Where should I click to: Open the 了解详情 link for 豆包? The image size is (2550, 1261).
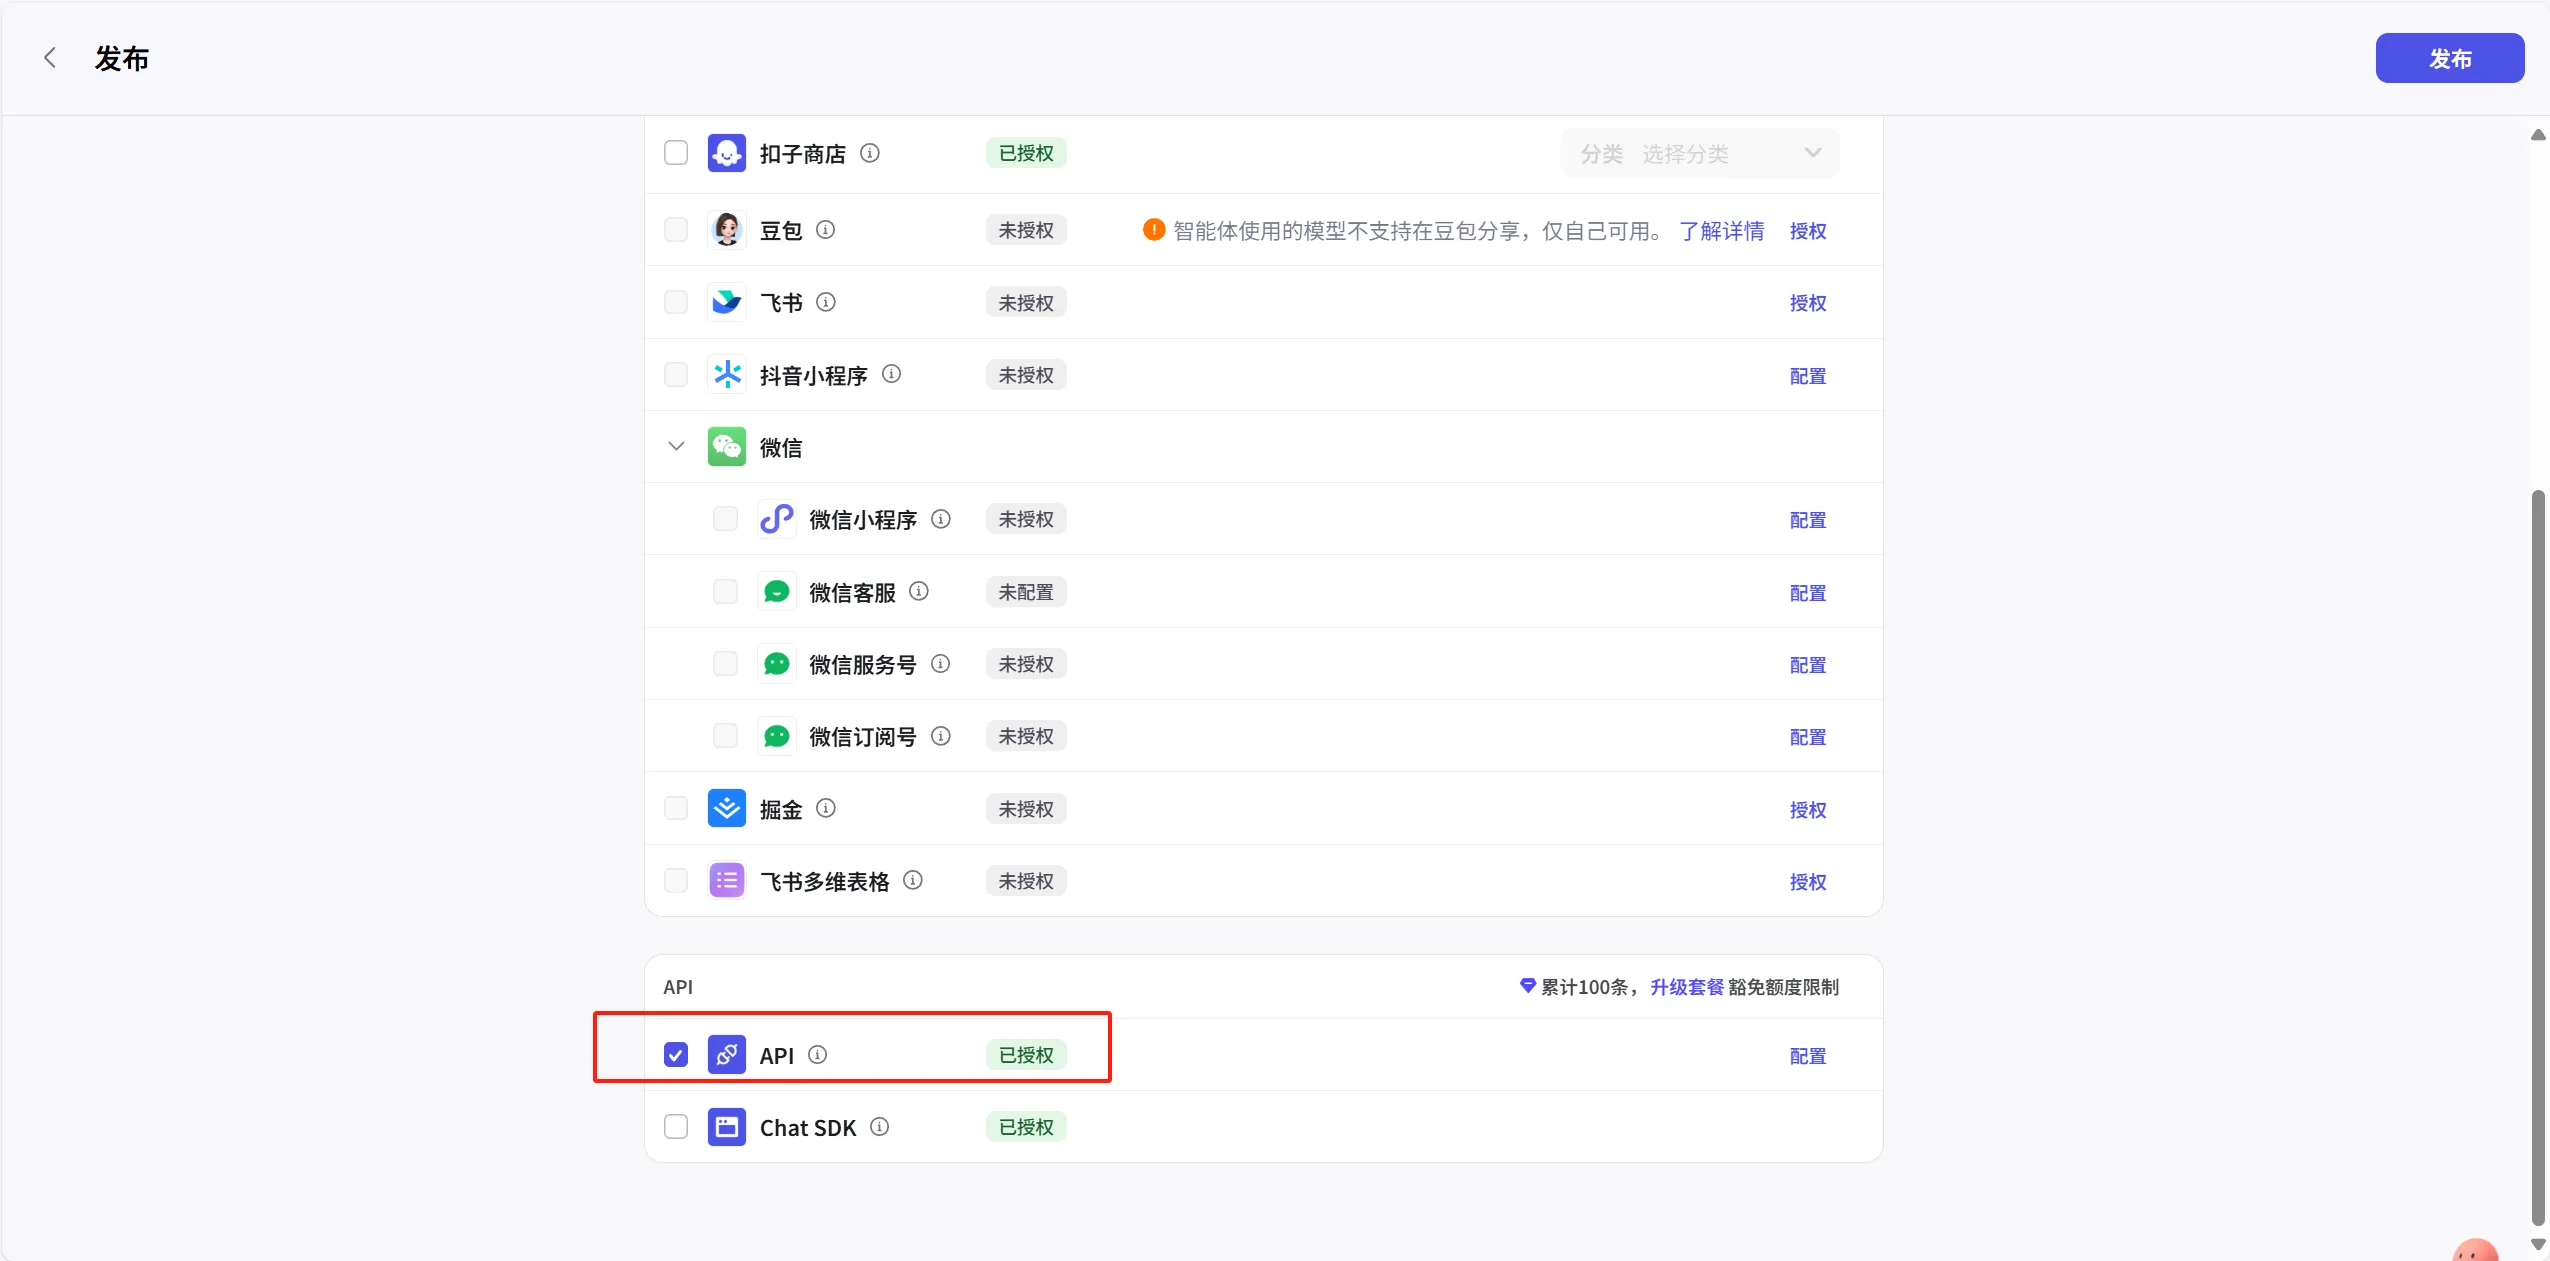[1721, 231]
